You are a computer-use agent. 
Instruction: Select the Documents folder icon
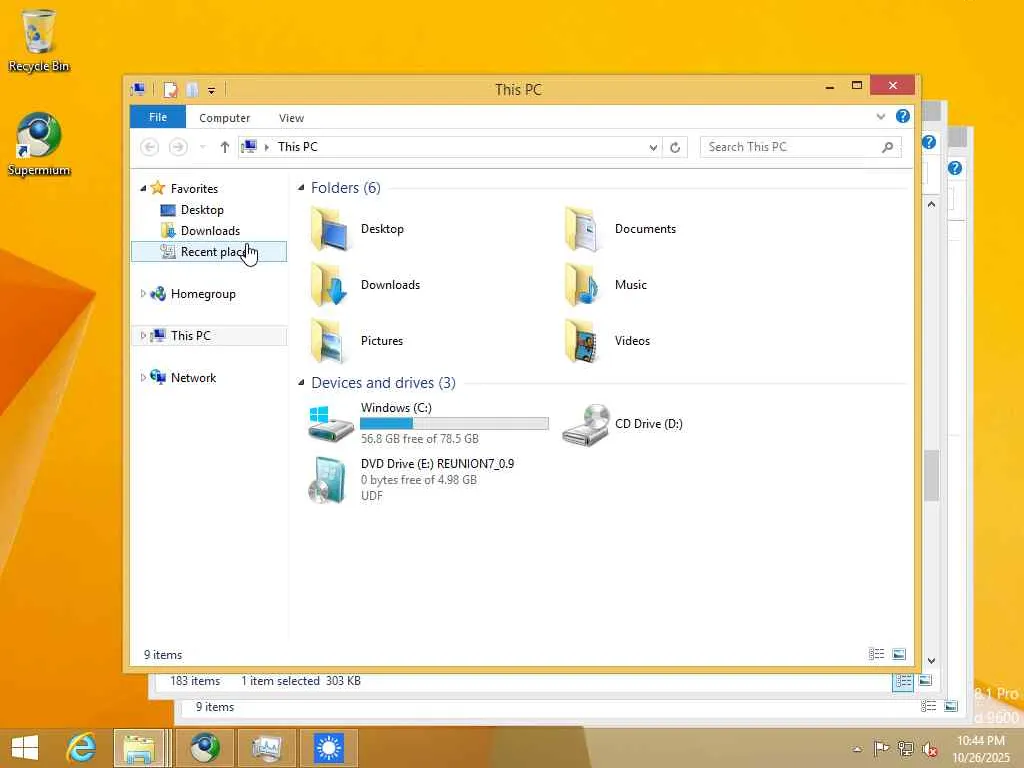coord(583,229)
